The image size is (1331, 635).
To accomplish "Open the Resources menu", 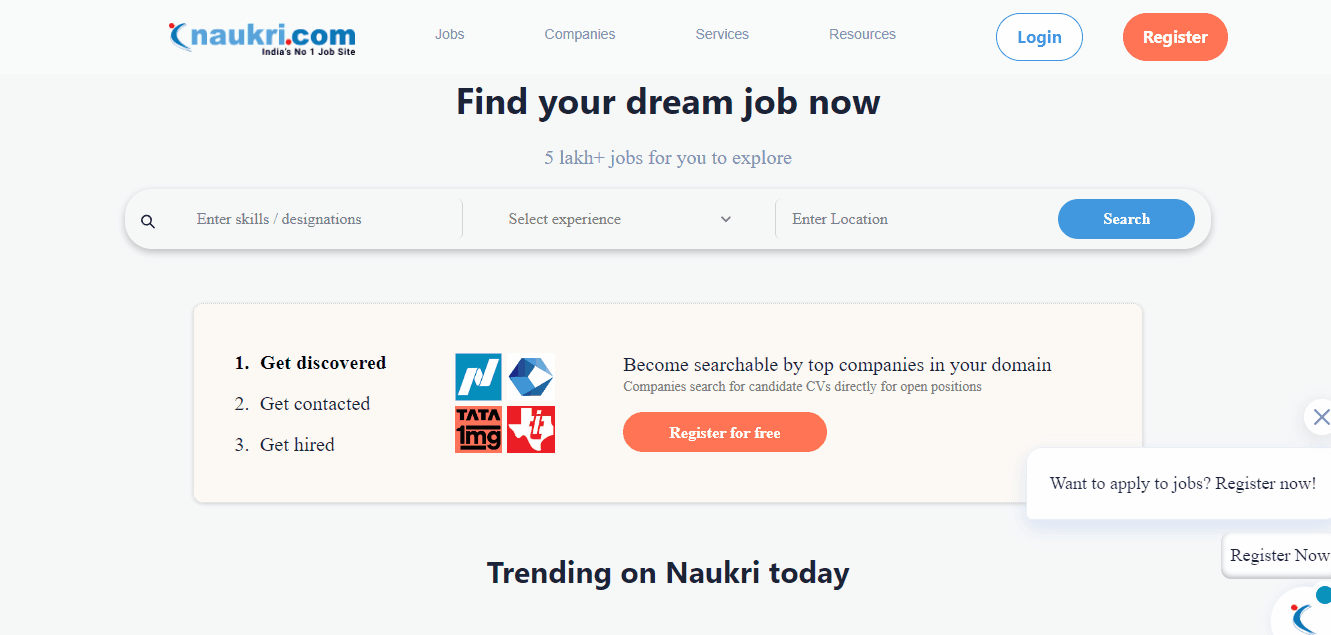I will point(862,34).
